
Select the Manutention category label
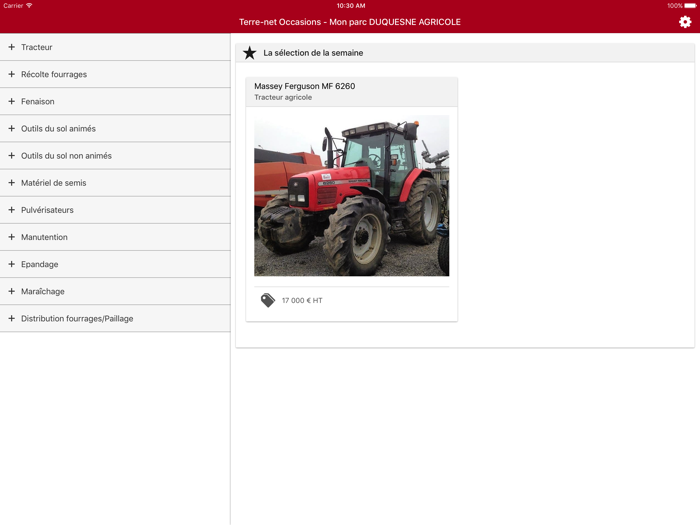pos(44,237)
